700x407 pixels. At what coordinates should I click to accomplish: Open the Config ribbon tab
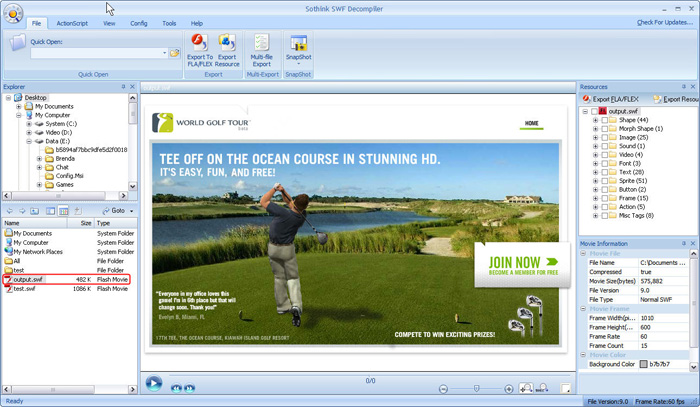tap(138, 23)
